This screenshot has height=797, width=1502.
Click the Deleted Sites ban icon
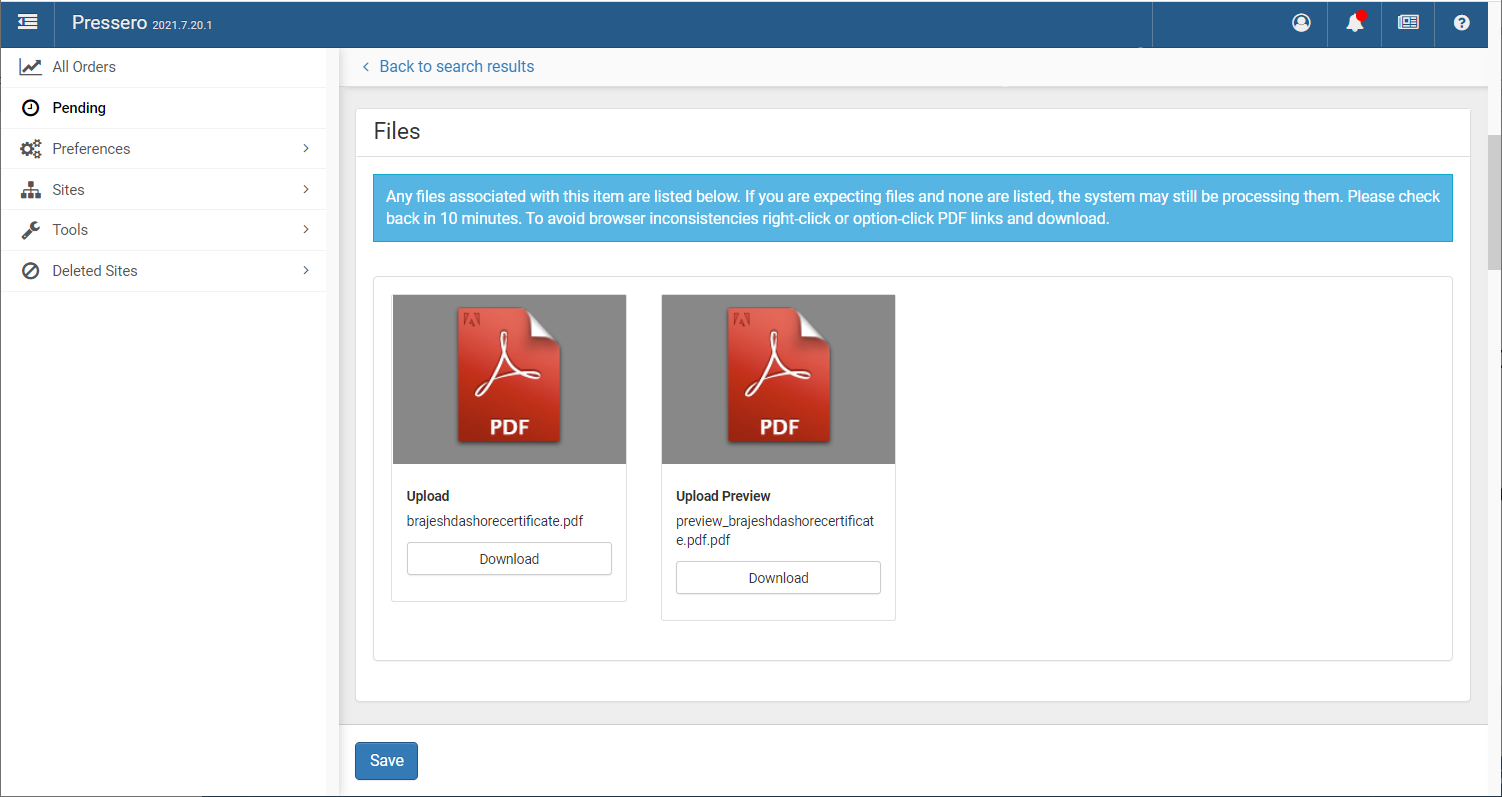[x=31, y=271]
